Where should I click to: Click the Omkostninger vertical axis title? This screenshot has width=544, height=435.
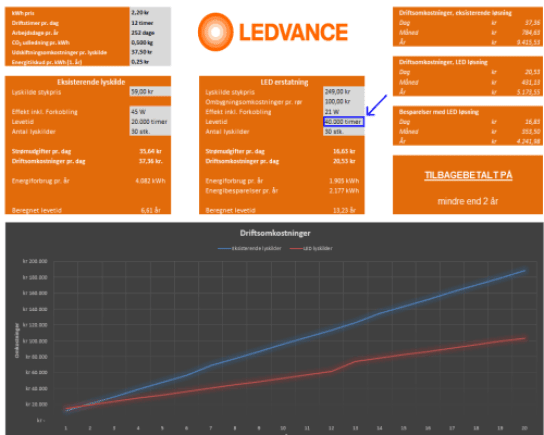tap(17, 340)
